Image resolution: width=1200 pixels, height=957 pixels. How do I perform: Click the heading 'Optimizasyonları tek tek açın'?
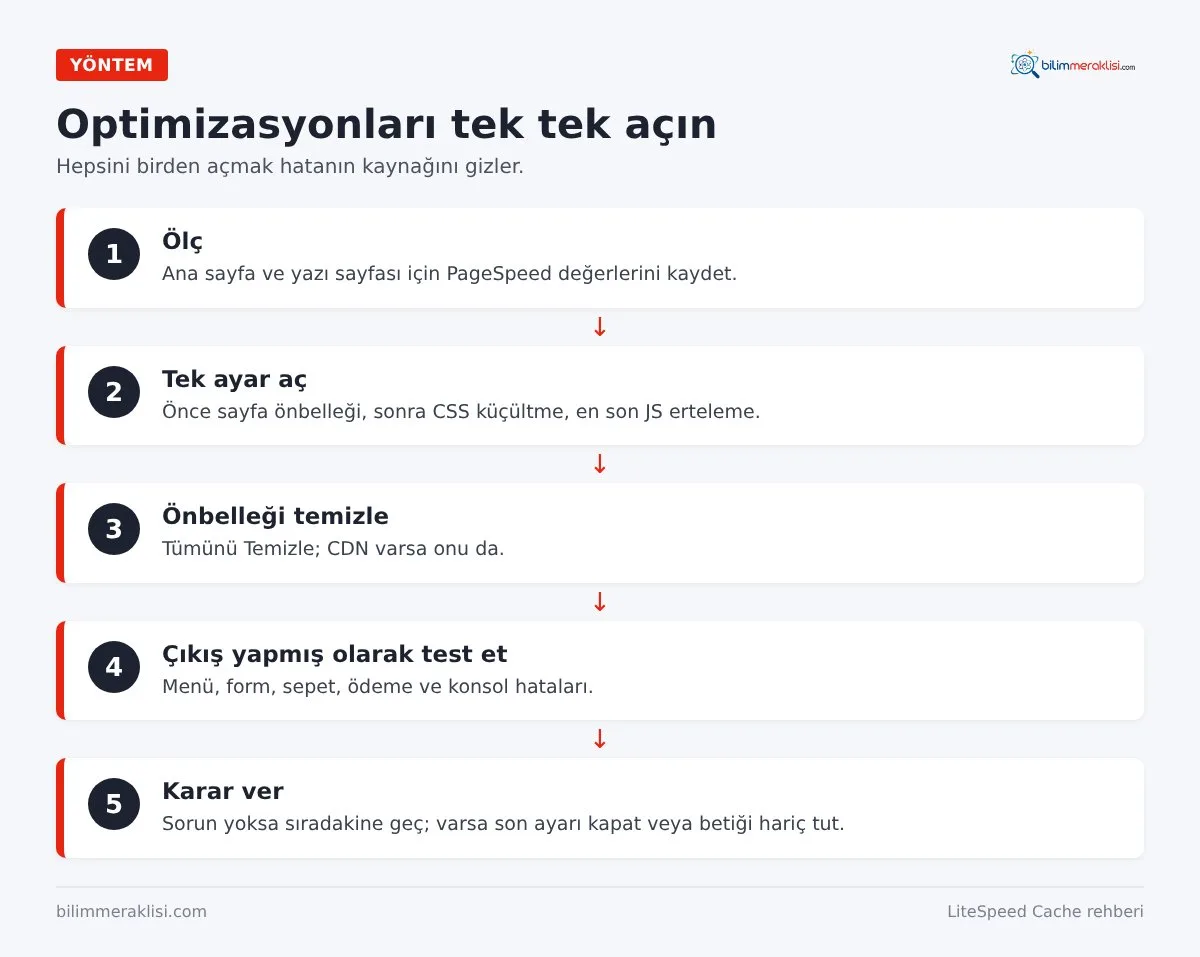tap(386, 124)
